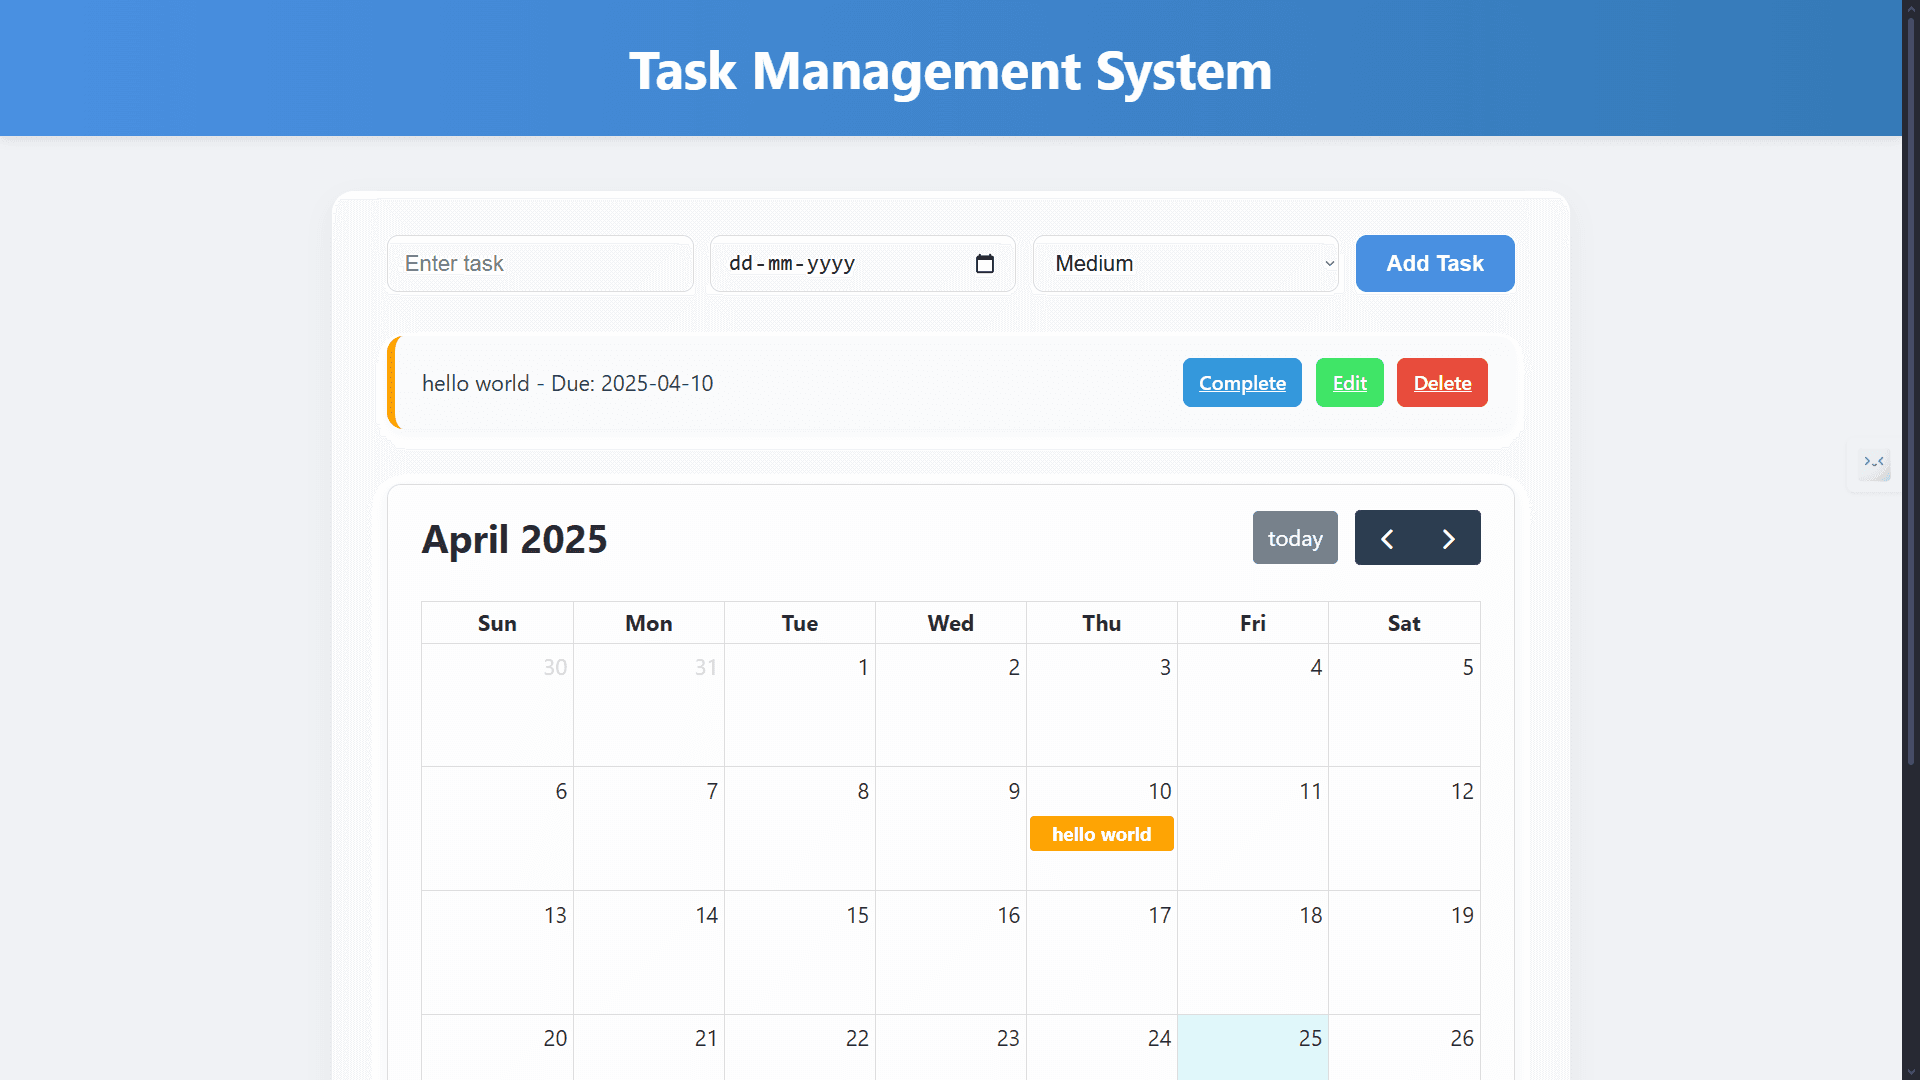
Task: Open the date picker calendar icon
Action: pos(985,263)
